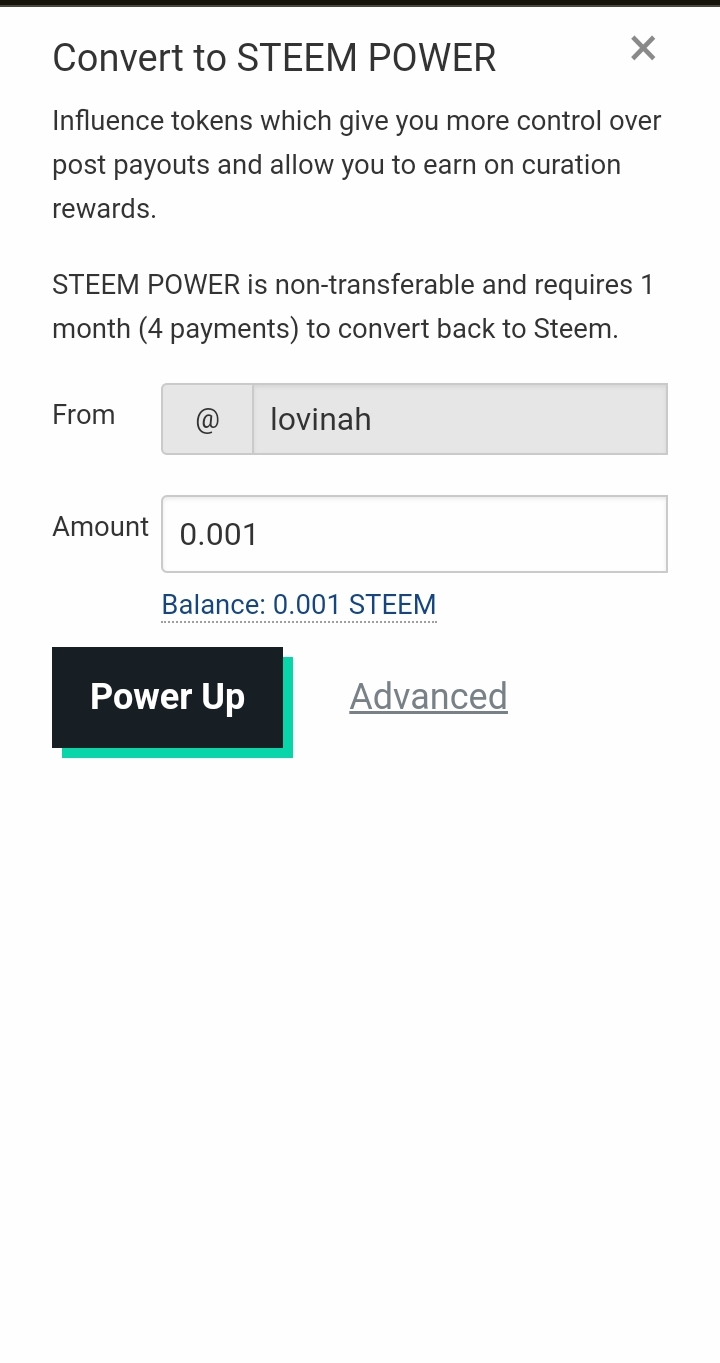This screenshot has height=1363, width=720.
Task: Focus the Amount input field
Action: click(414, 534)
